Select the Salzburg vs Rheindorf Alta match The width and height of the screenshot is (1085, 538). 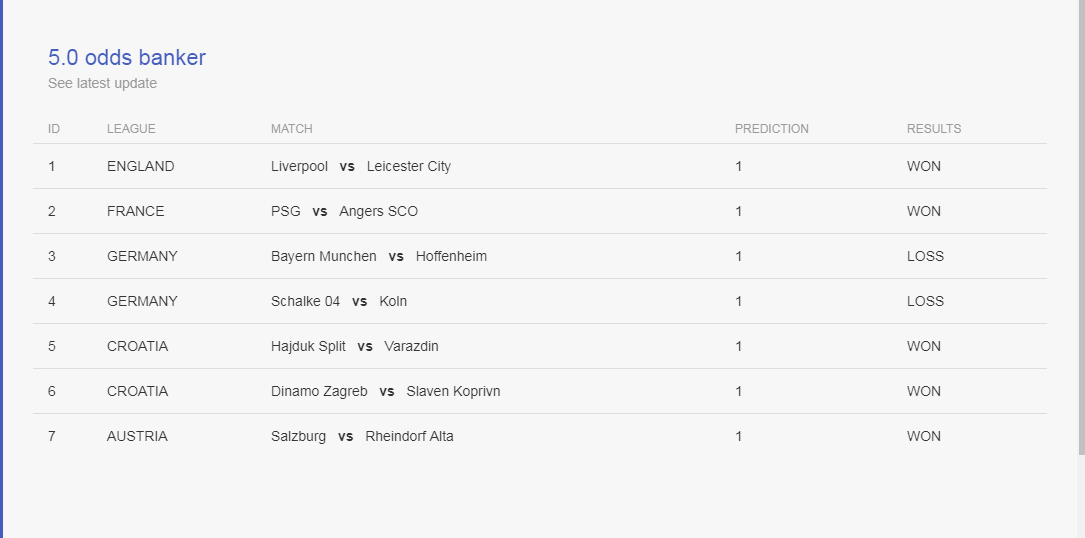(362, 436)
